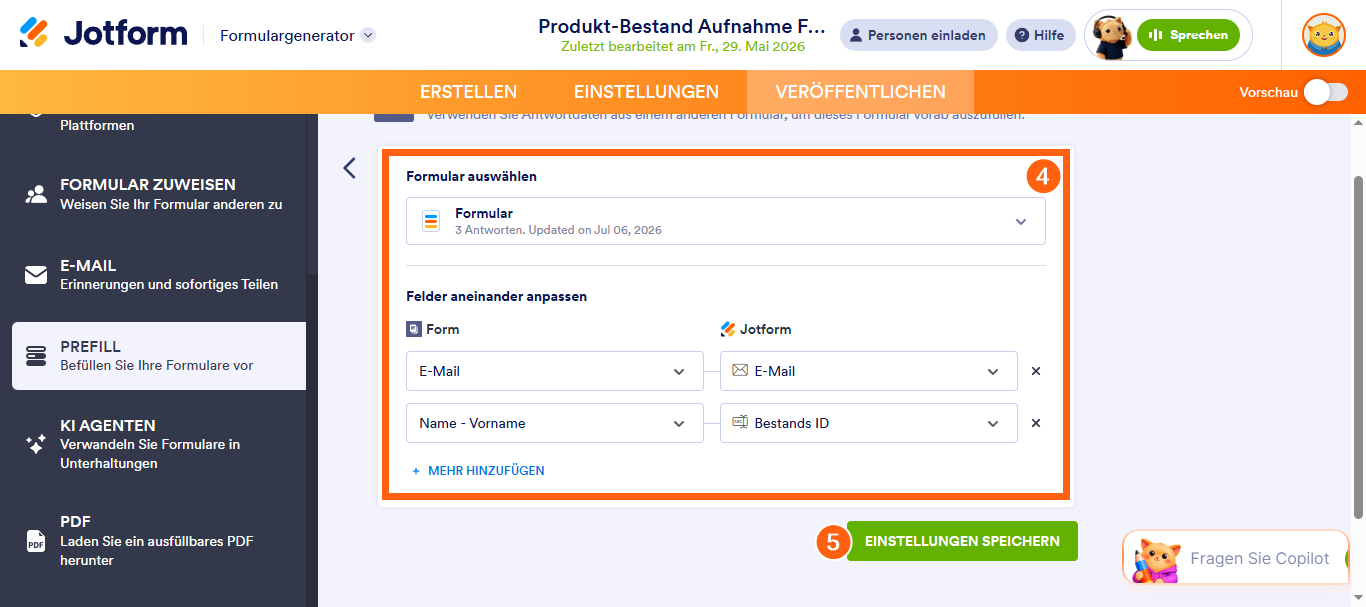
Task: Switch to the EINSTELLUNGEN tab
Action: click(646, 92)
